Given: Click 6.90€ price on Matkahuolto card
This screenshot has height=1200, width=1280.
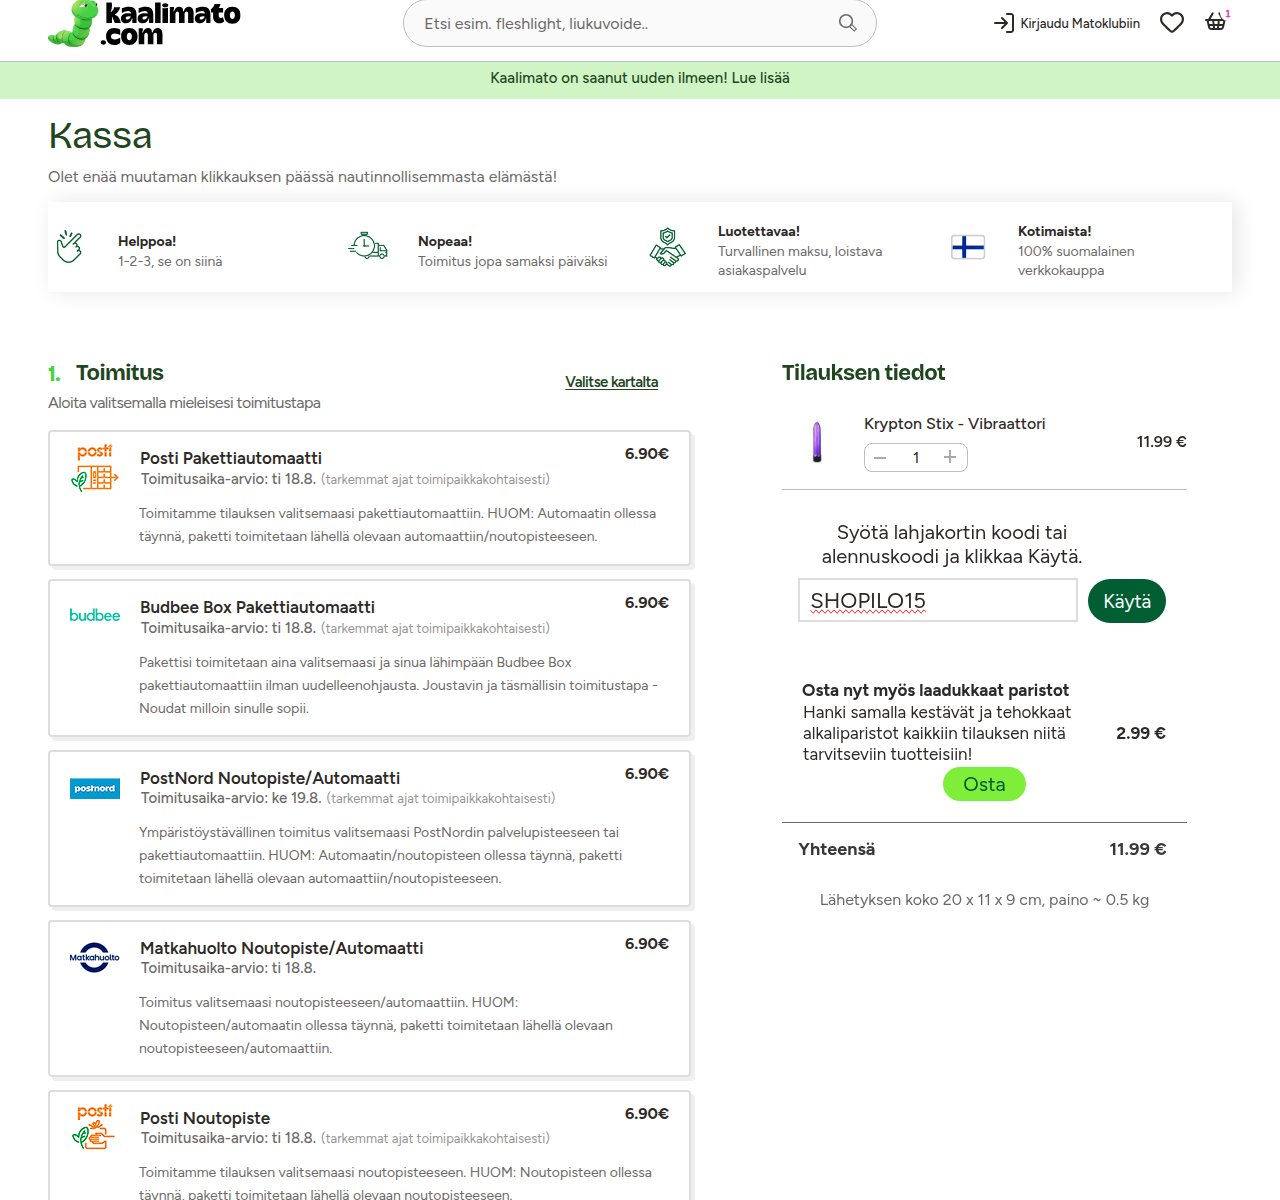Looking at the screenshot, I should pos(647,943).
